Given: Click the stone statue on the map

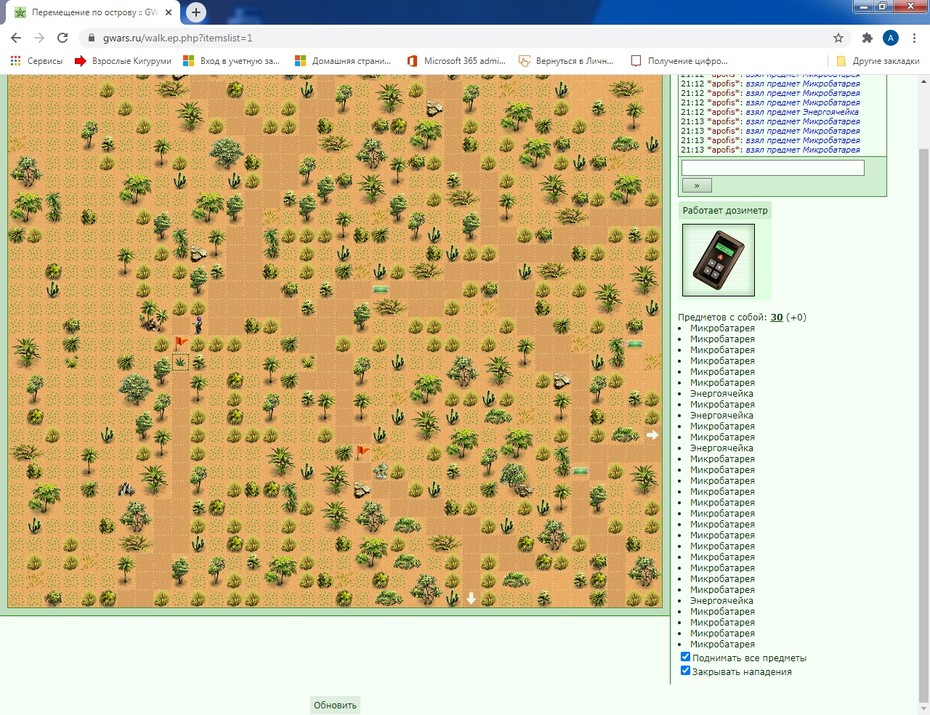Looking at the screenshot, I should 381,471.
